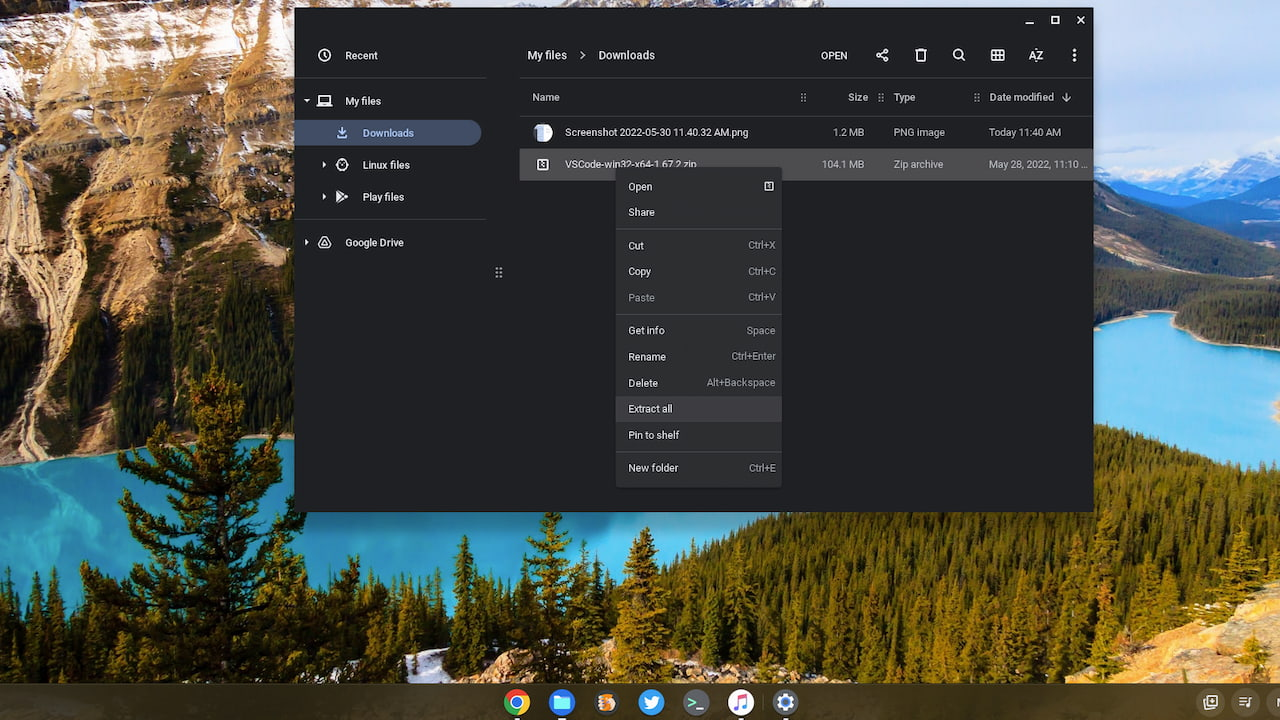Click the Share icon in the toolbar
The height and width of the screenshot is (720, 1280).
[882, 56]
